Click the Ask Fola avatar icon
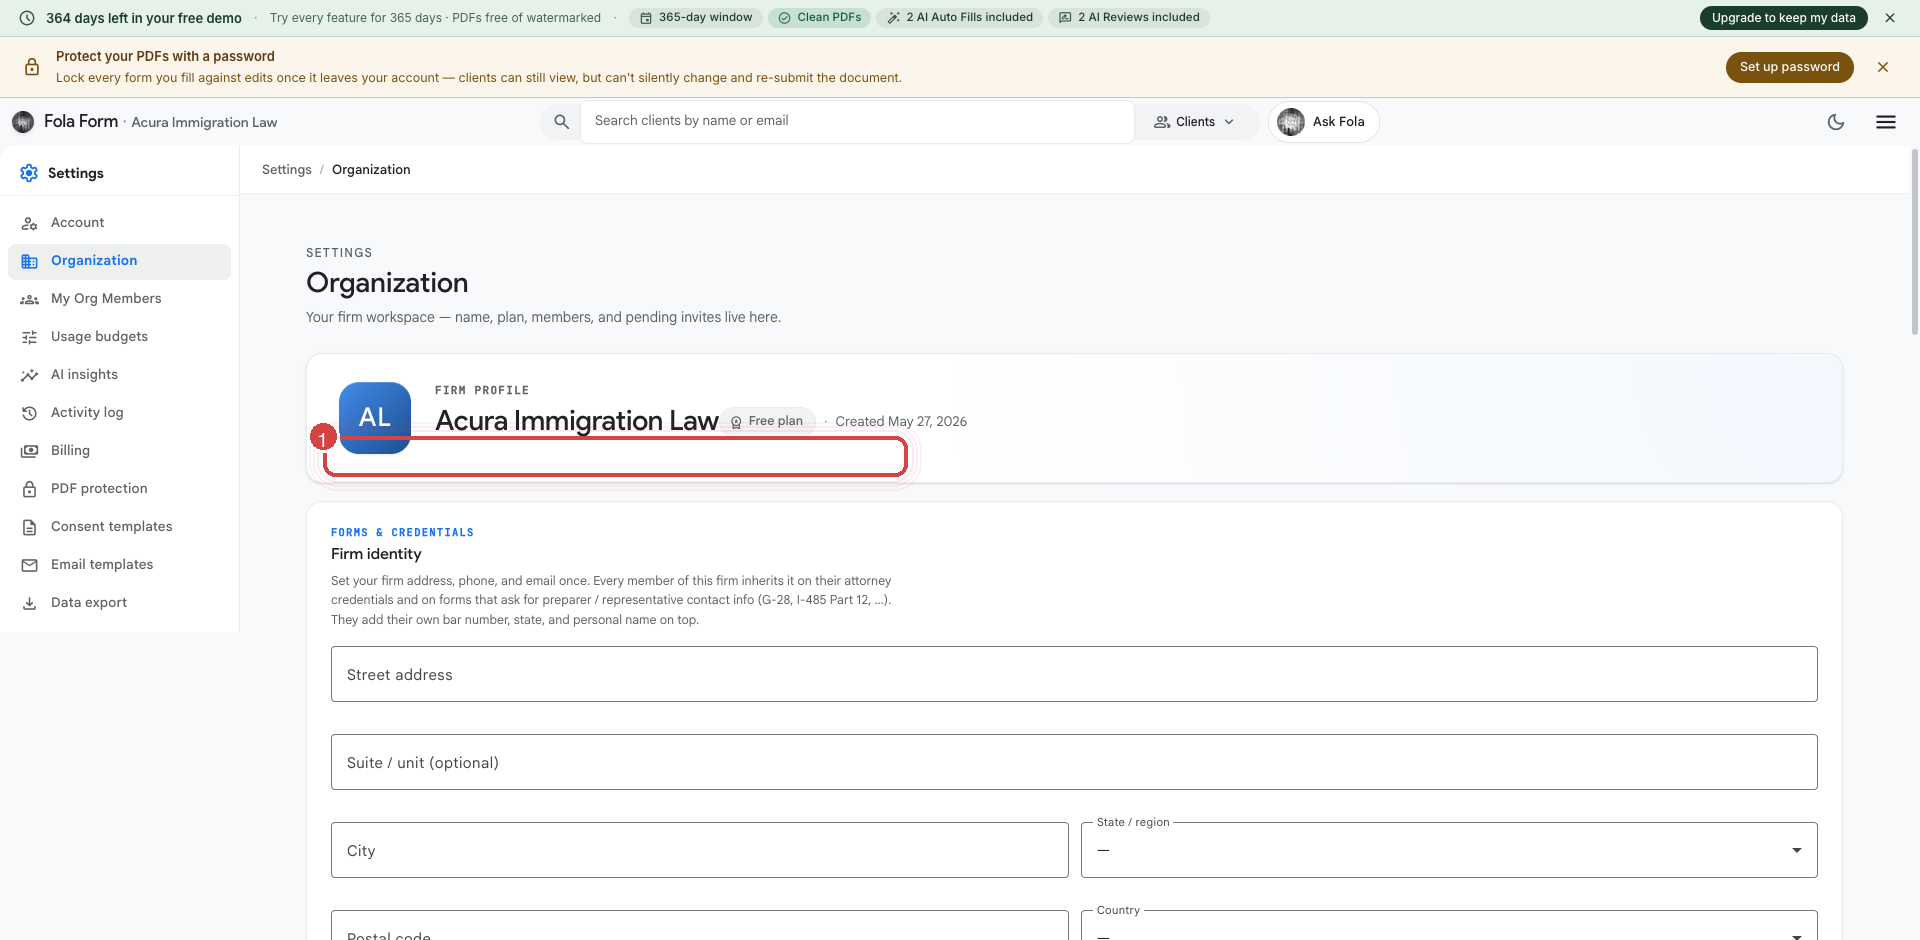Screen dimensions: 1920x940 1291,122
